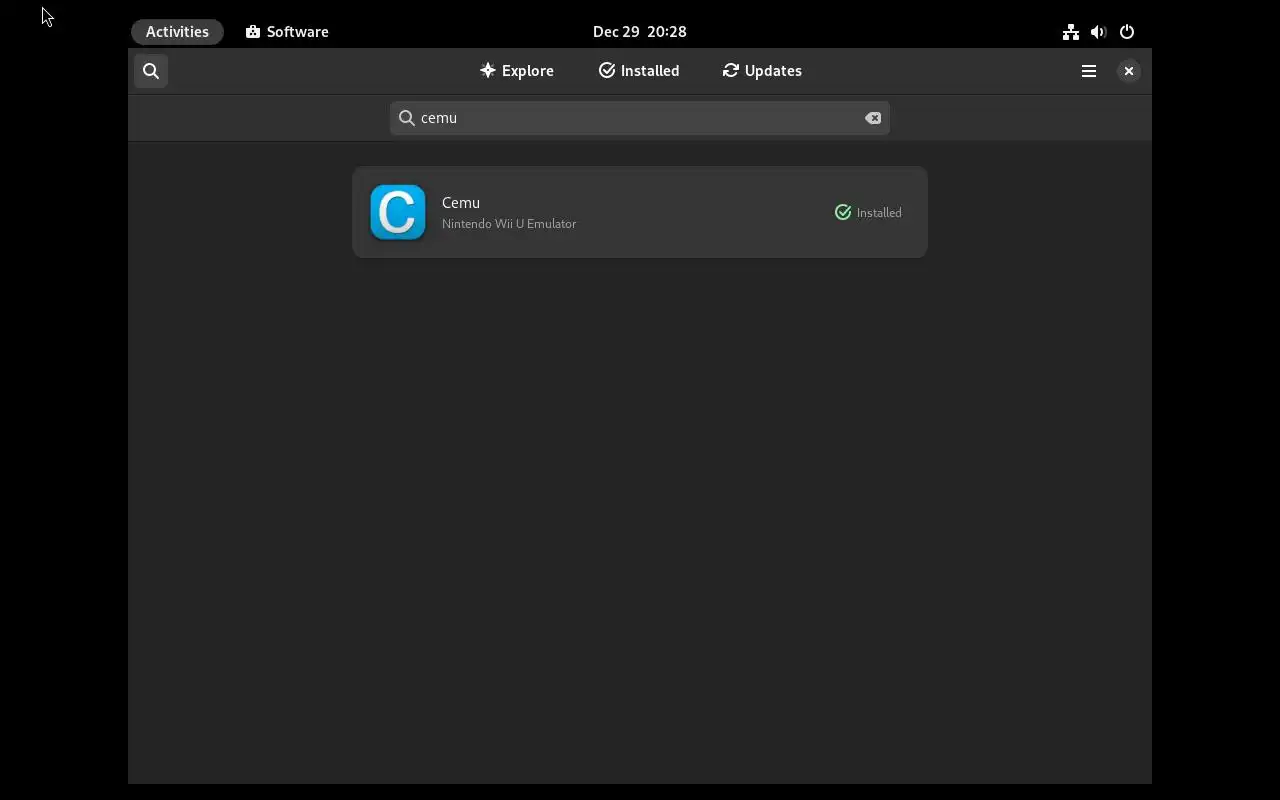Screen dimensions: 1280x800
Task: Open the Activities overview
Action: (177, 31)
